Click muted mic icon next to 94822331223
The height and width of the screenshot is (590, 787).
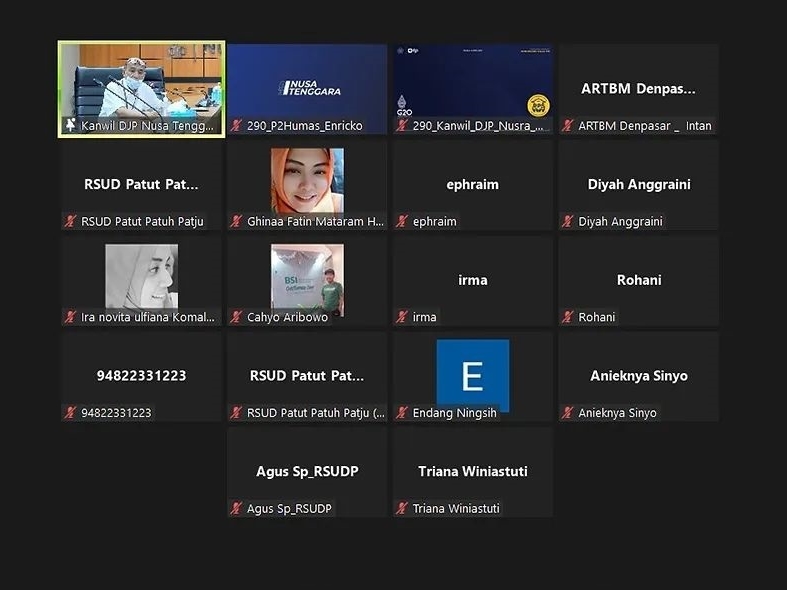(x=71, y=413)
